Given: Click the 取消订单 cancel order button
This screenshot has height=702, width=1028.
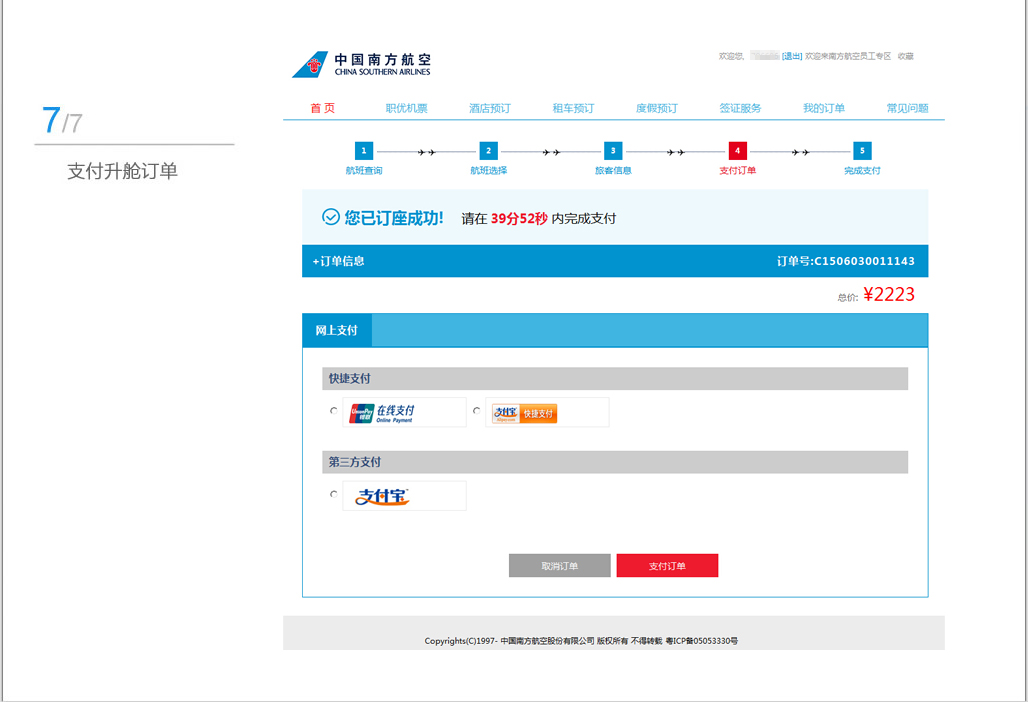Looking at the screenshot, I should click(x=559, y=565).
